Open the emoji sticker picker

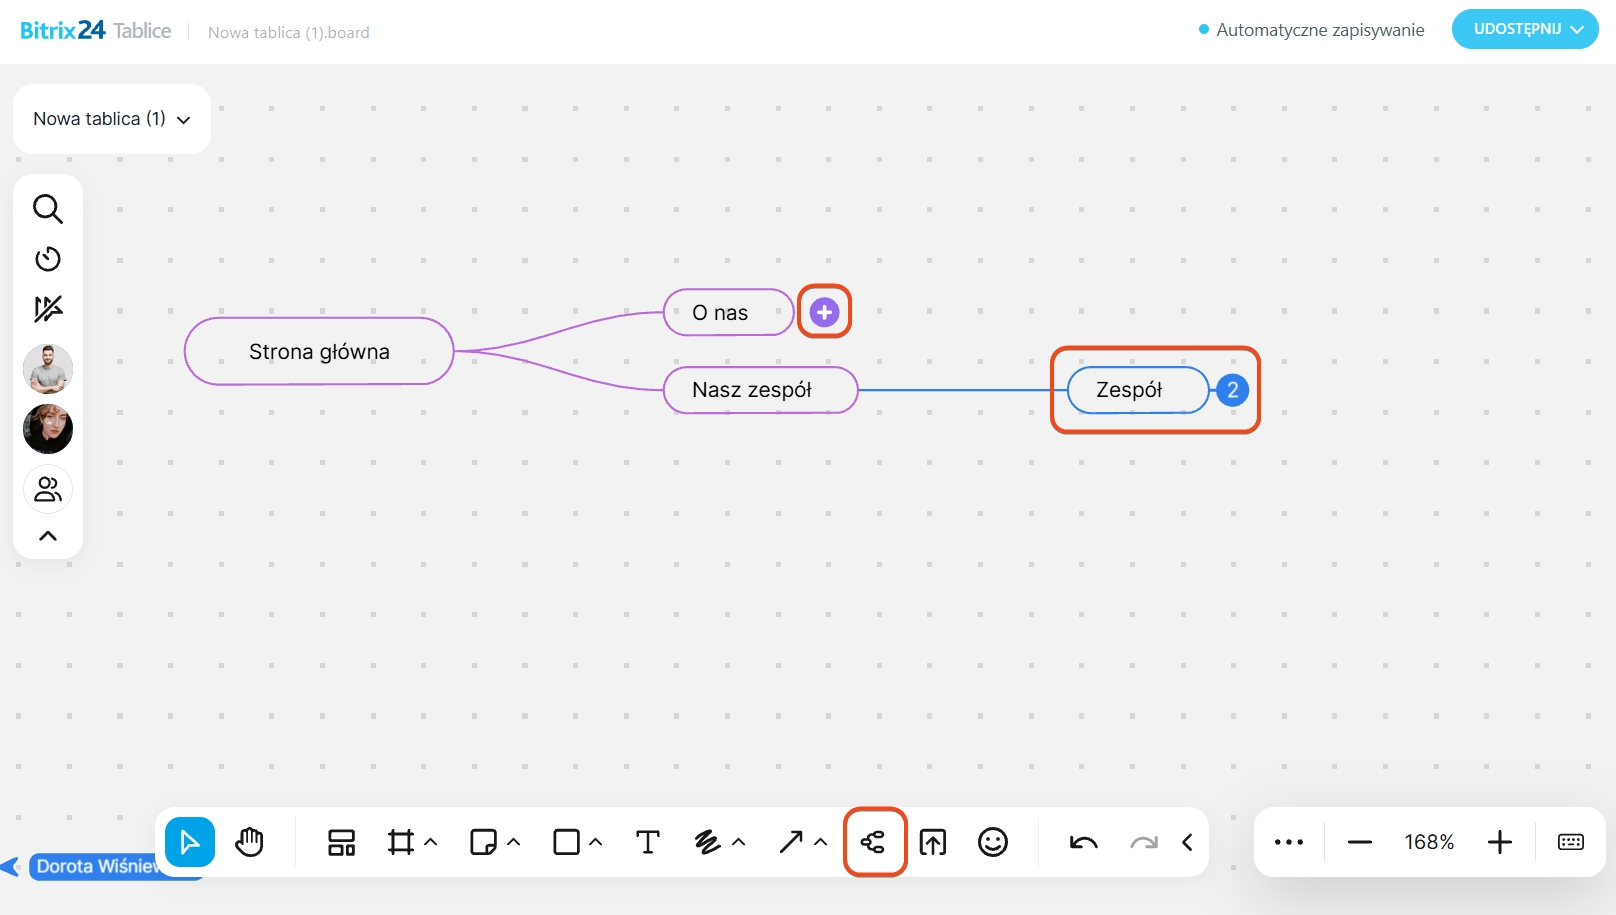tap(992, 842)
